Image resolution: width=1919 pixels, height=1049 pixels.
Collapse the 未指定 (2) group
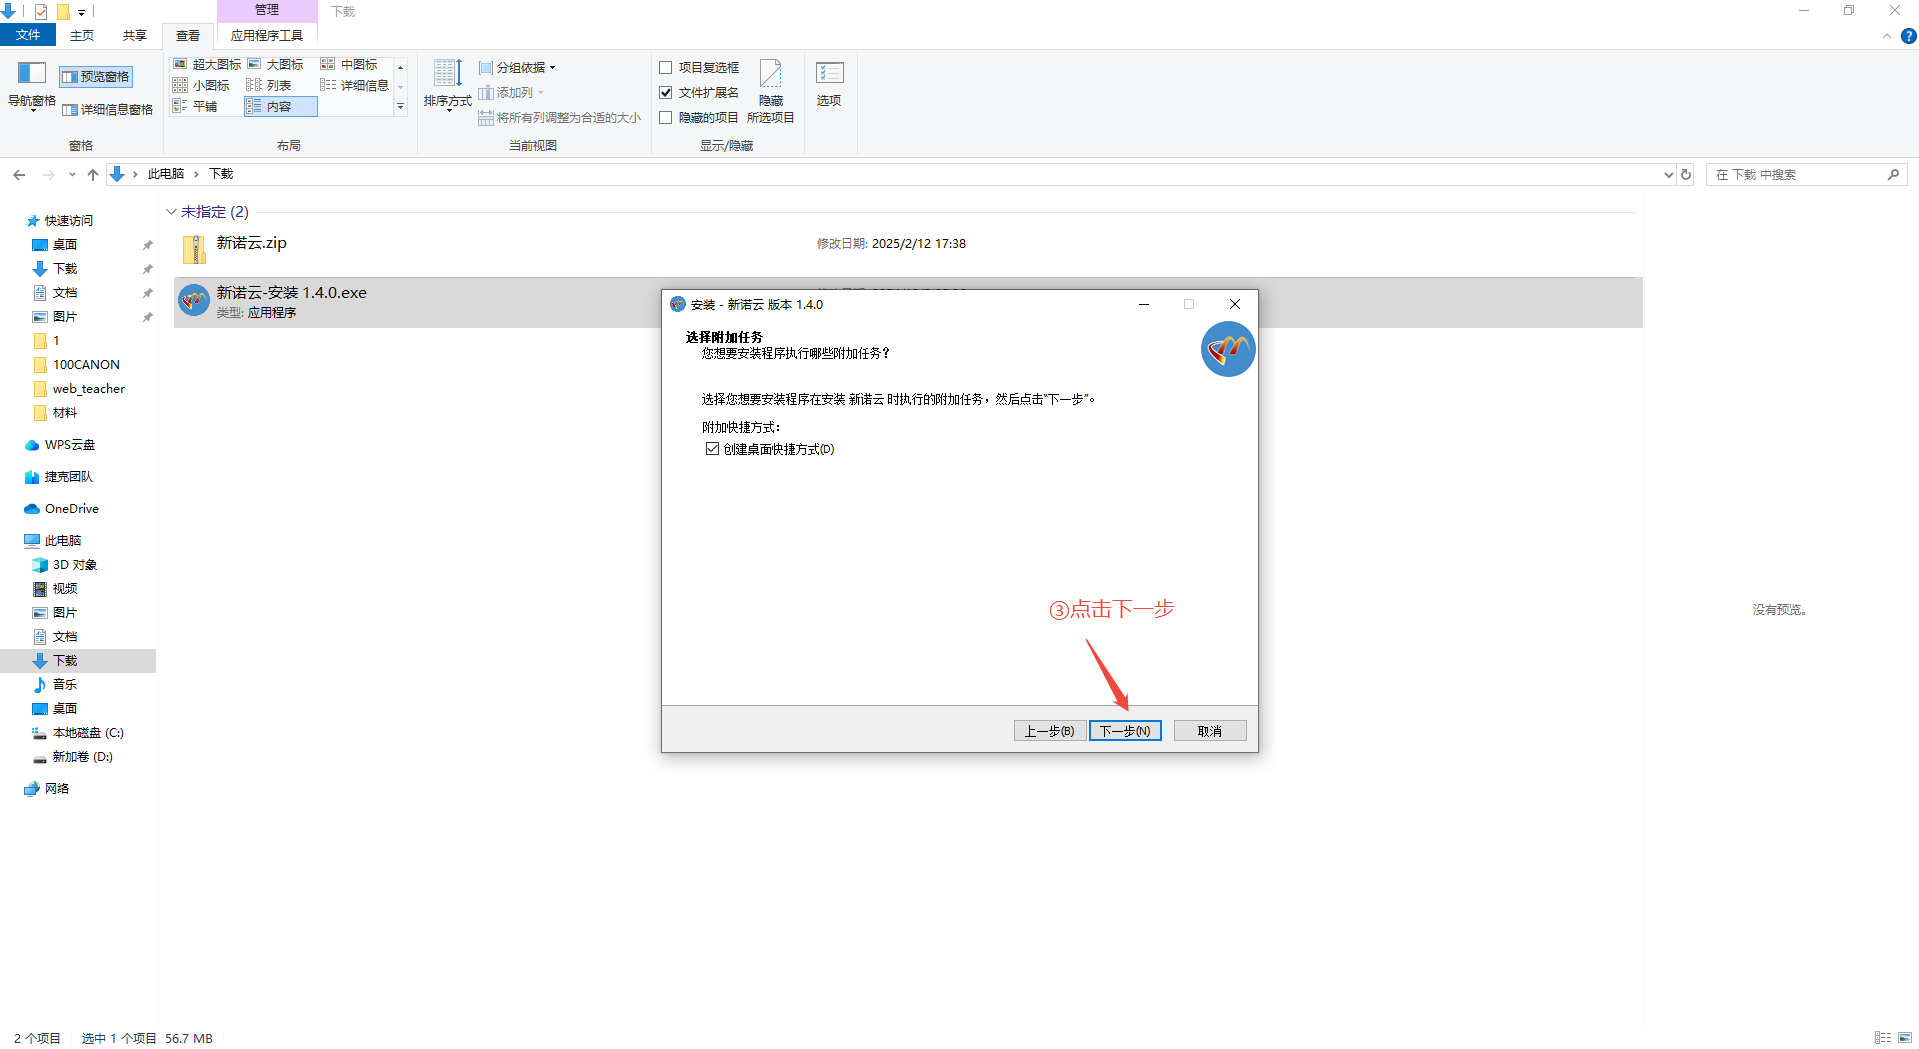(171, 212)
